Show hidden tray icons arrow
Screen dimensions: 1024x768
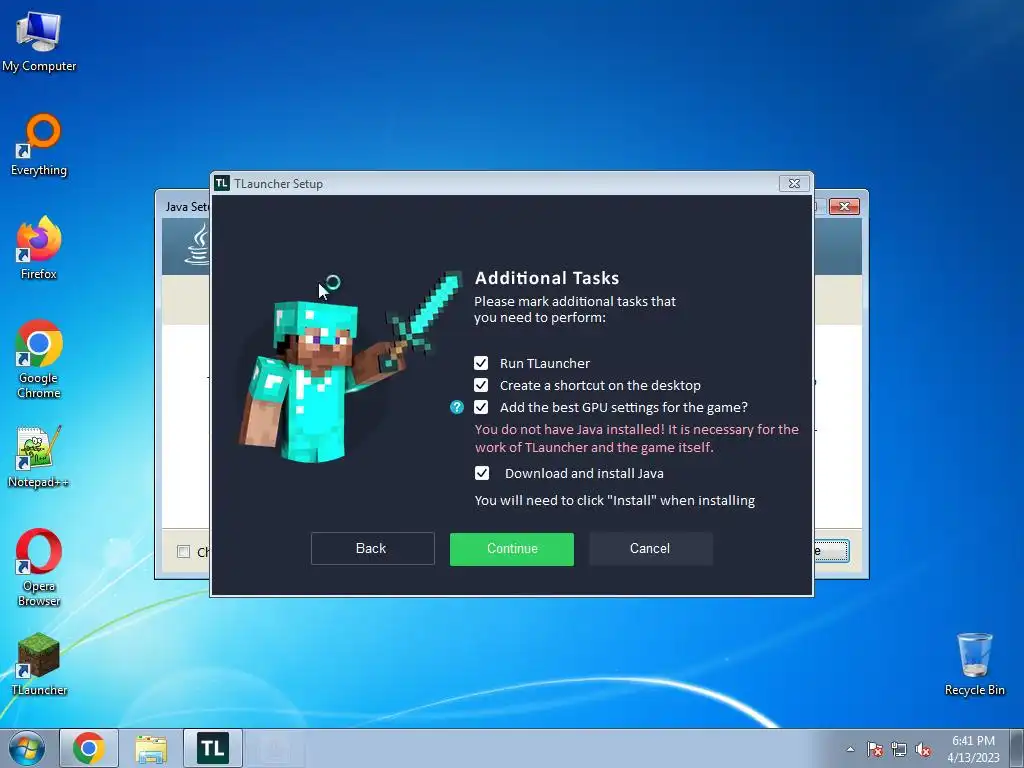tap(850, 749)
